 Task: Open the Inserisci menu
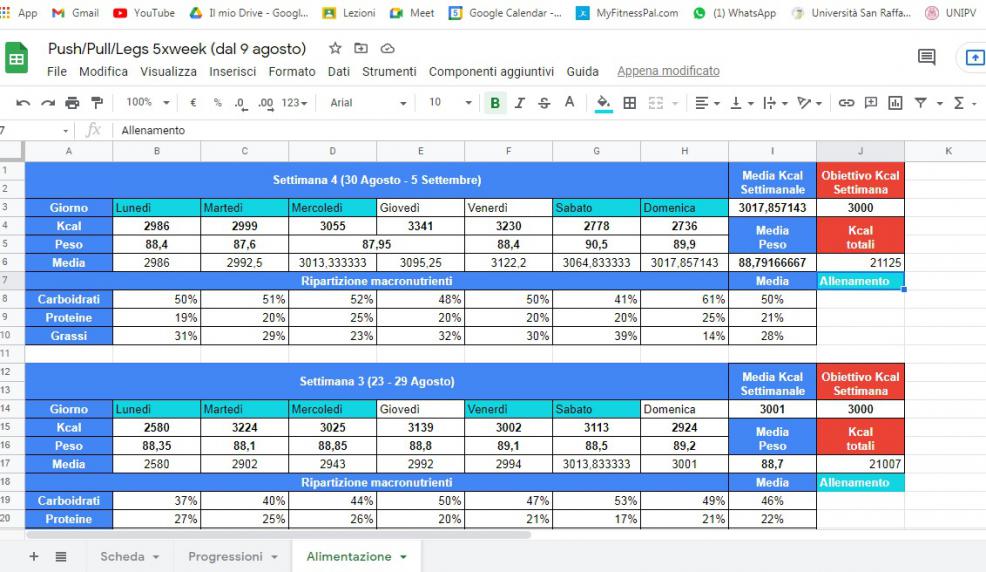pyautogui.click(x=231, y=72)
